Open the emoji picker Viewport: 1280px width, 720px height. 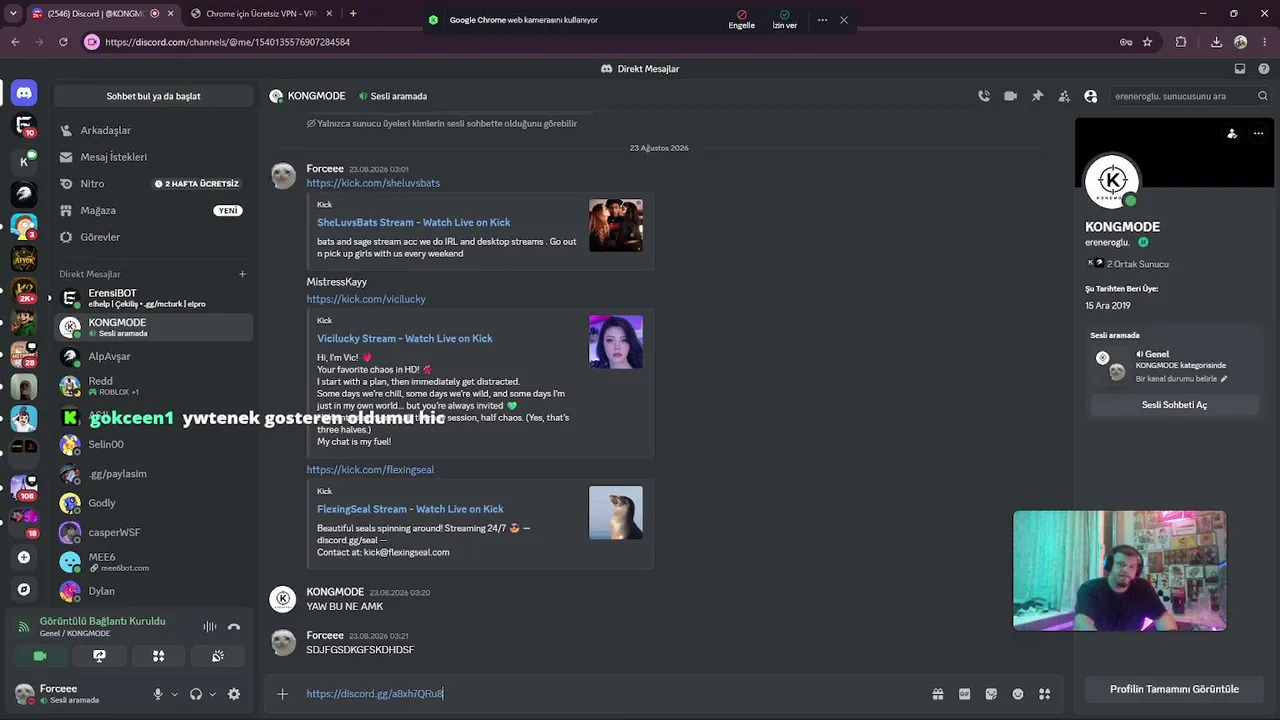pyautogui.click(x=1018, y=694)
